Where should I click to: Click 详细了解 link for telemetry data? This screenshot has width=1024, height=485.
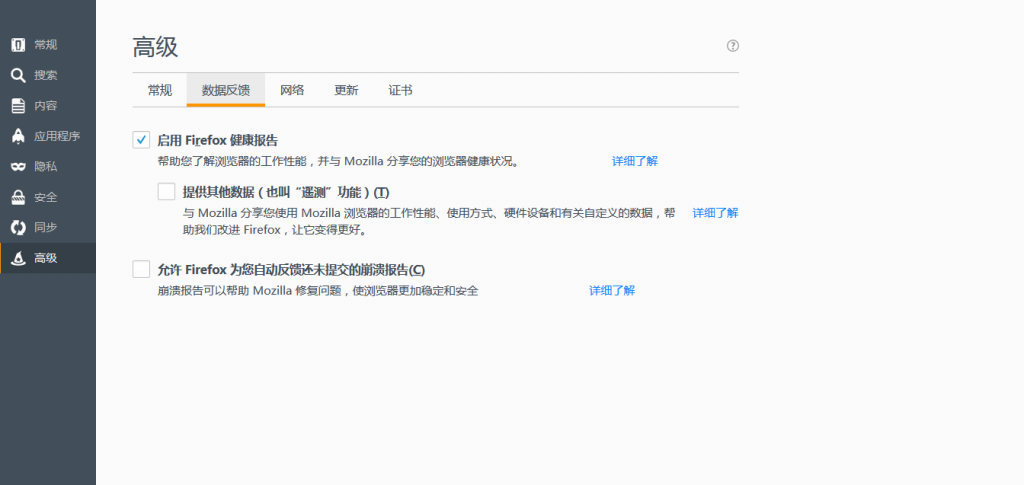click(x=715, y=213)
